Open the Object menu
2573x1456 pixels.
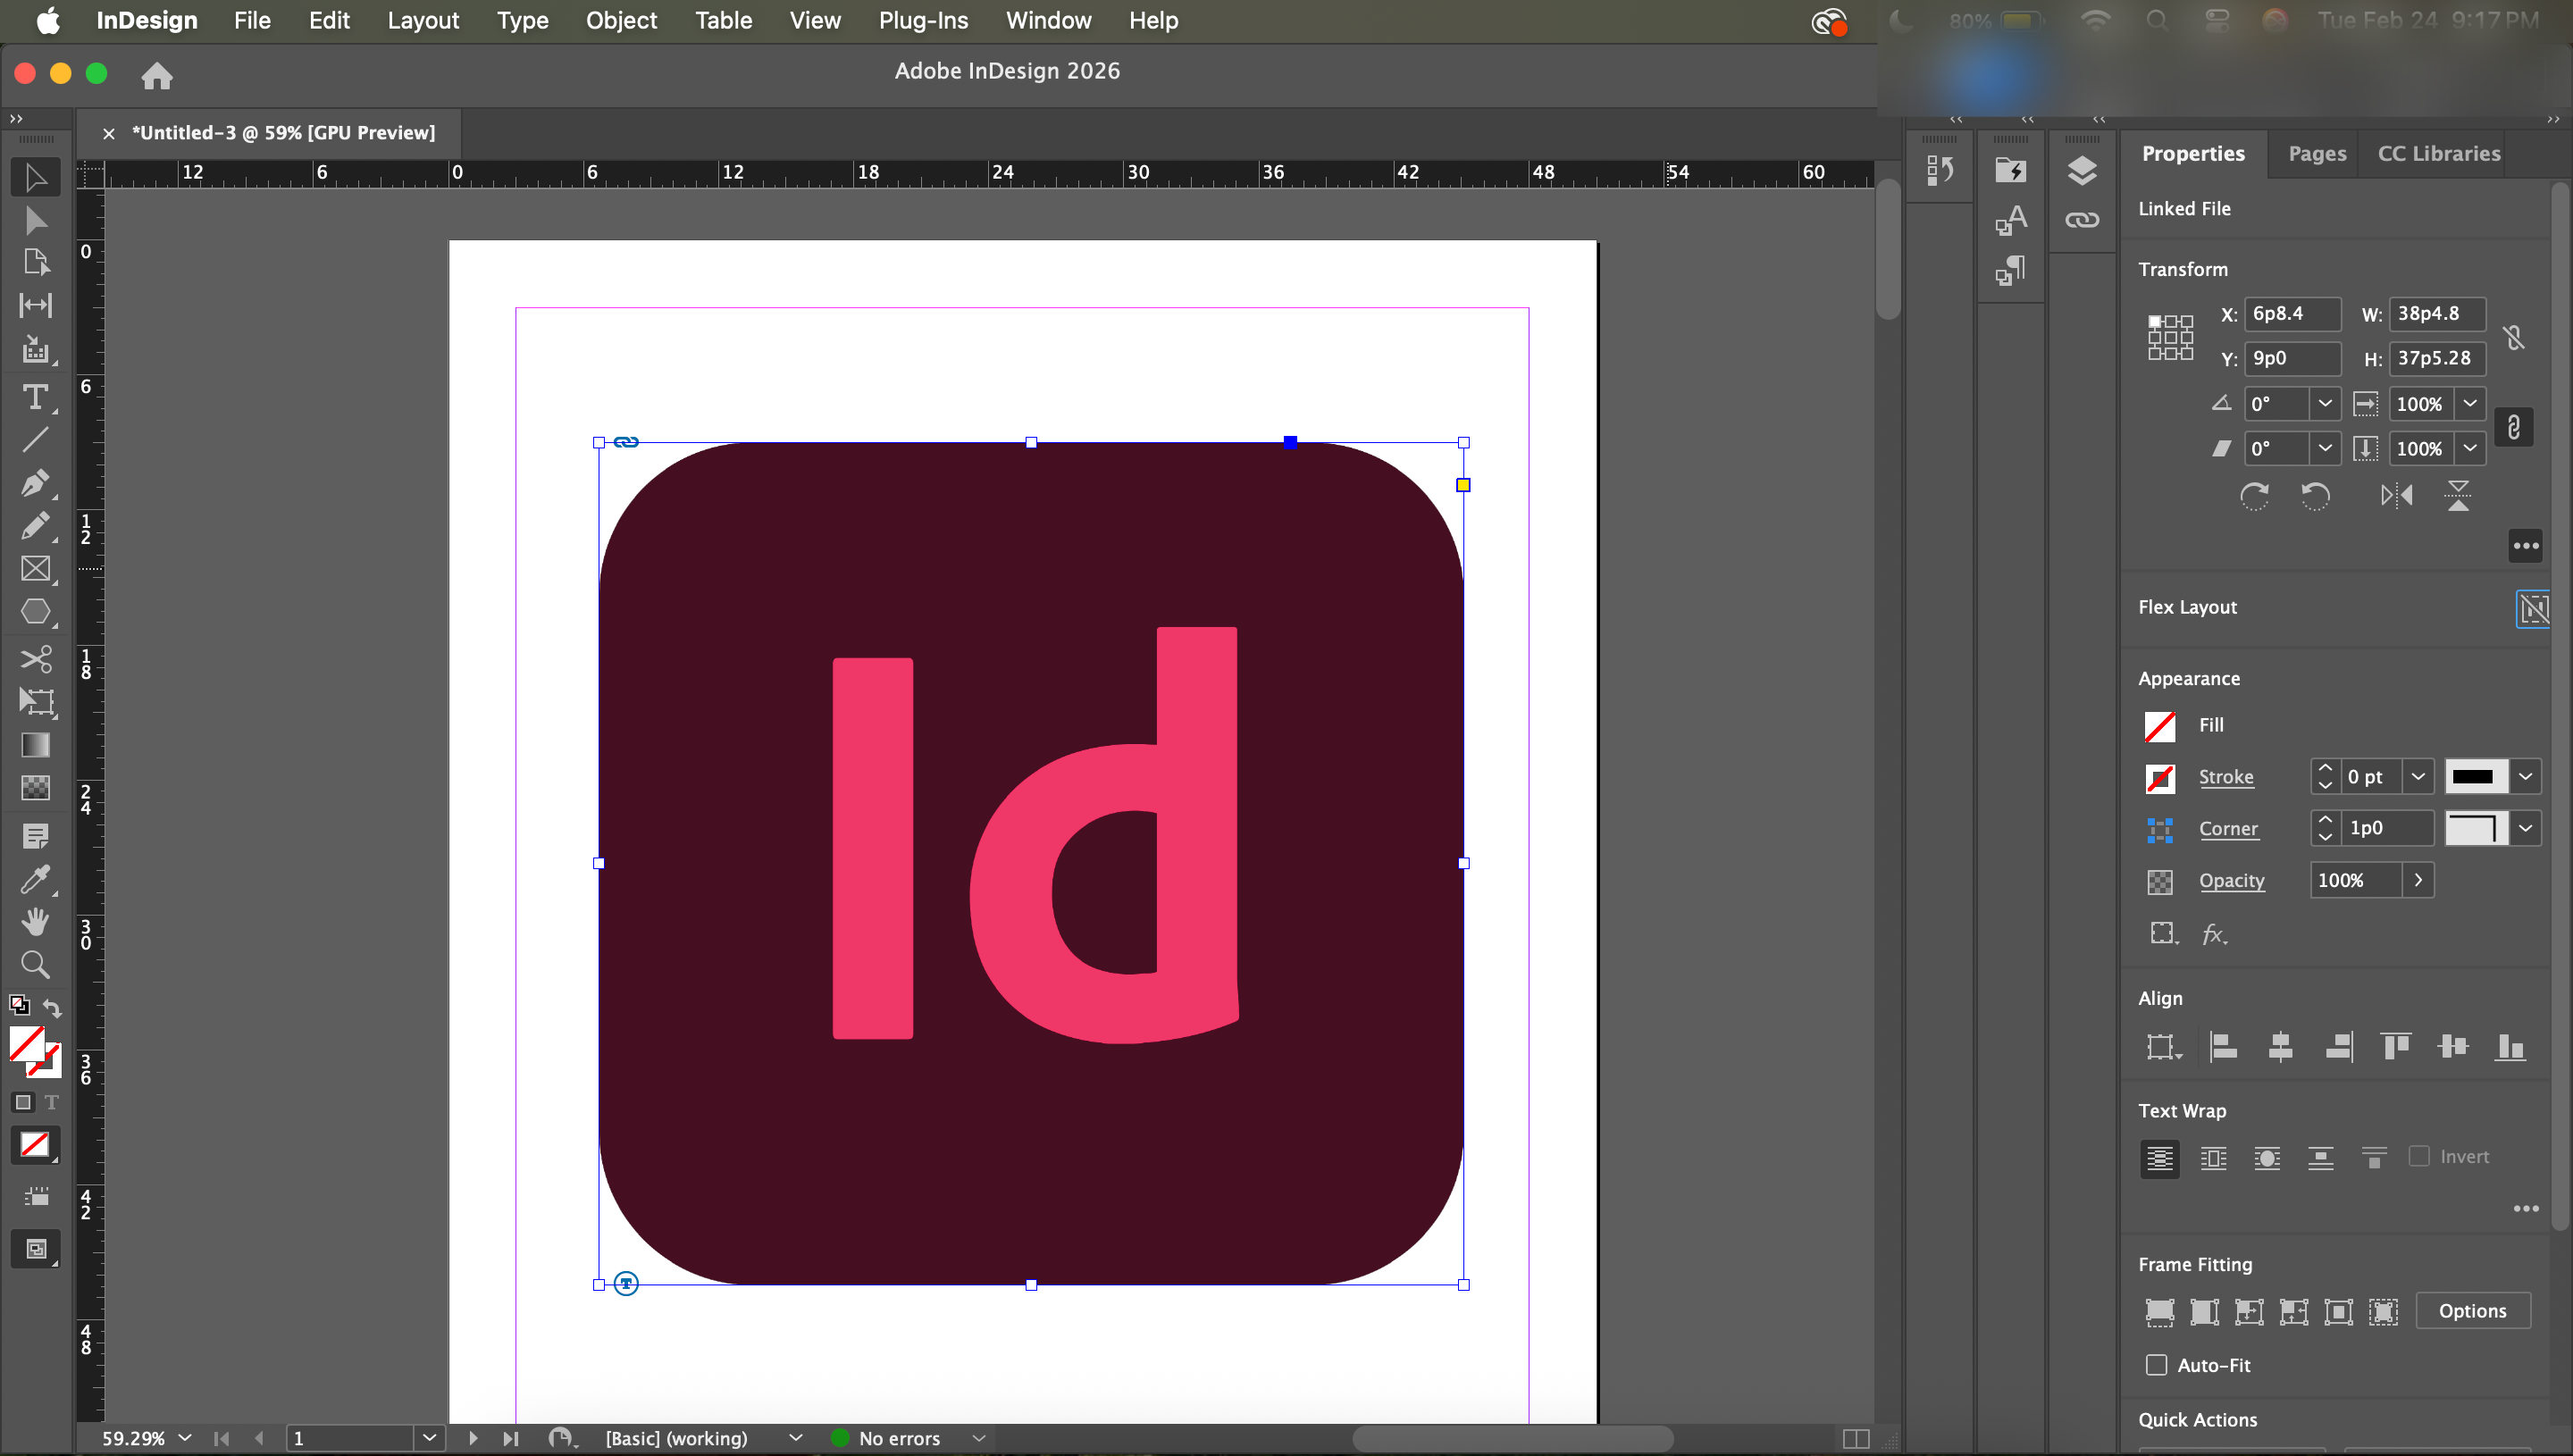621,20
